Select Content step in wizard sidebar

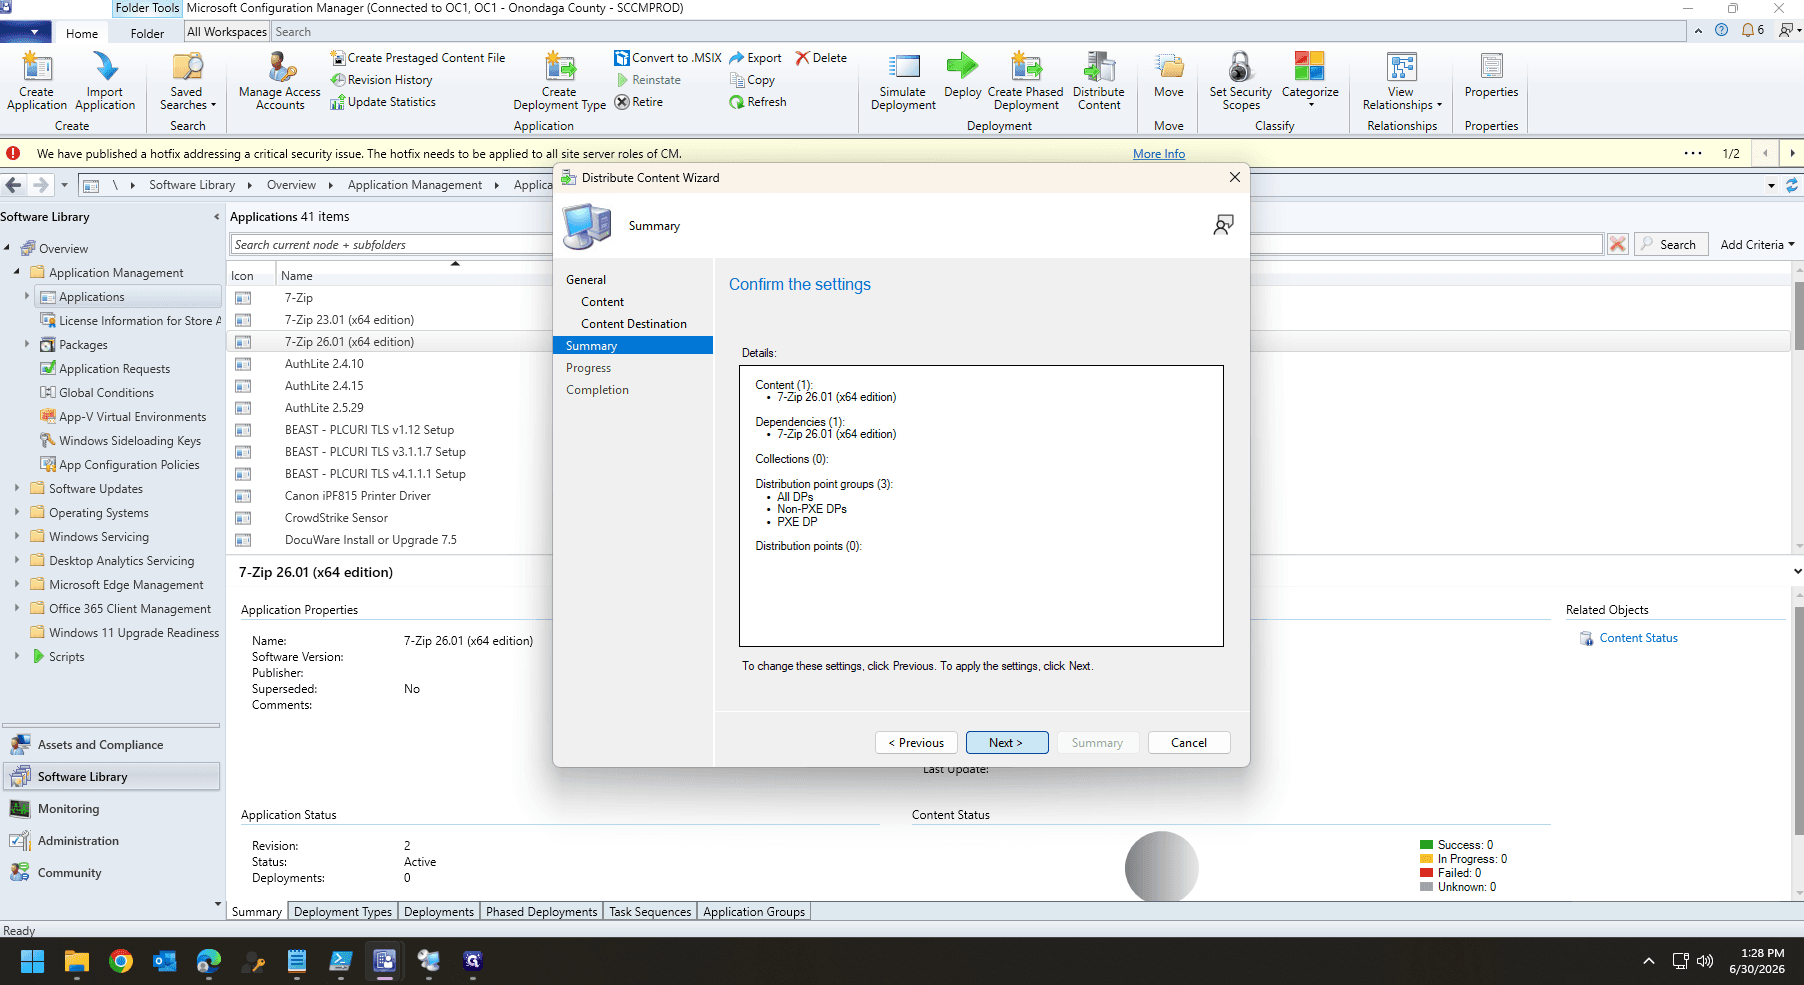click(602, 302)
